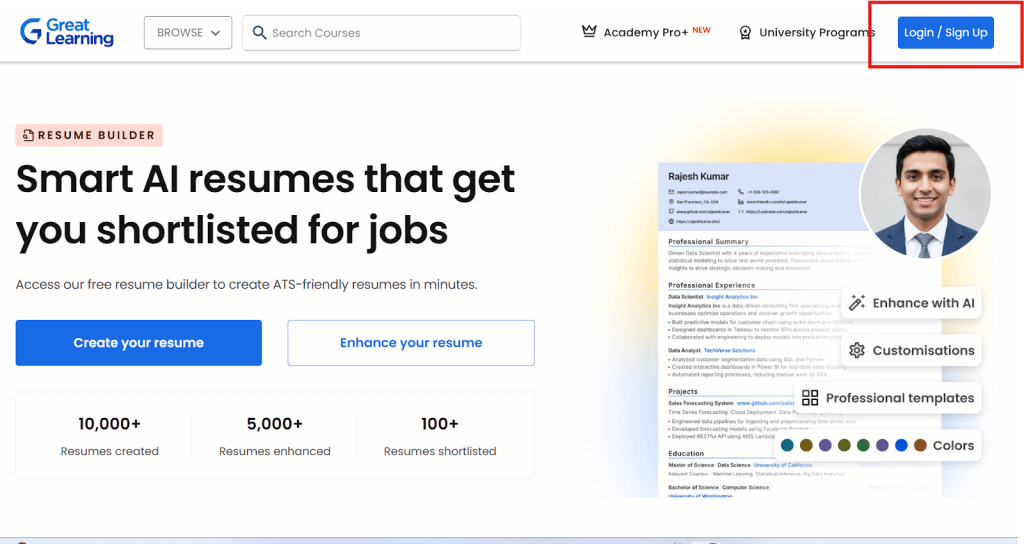Click the Professional templates grid icon
The width and height of the screenshot is (1024, 544).
810,398
